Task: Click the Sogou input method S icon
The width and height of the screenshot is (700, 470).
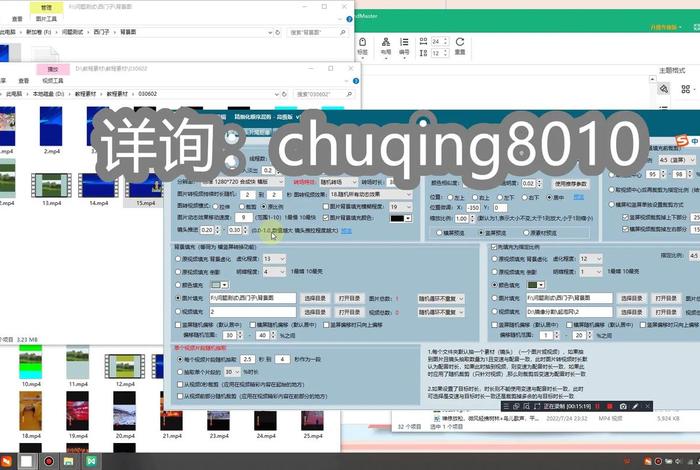Action: coord(681,141)
